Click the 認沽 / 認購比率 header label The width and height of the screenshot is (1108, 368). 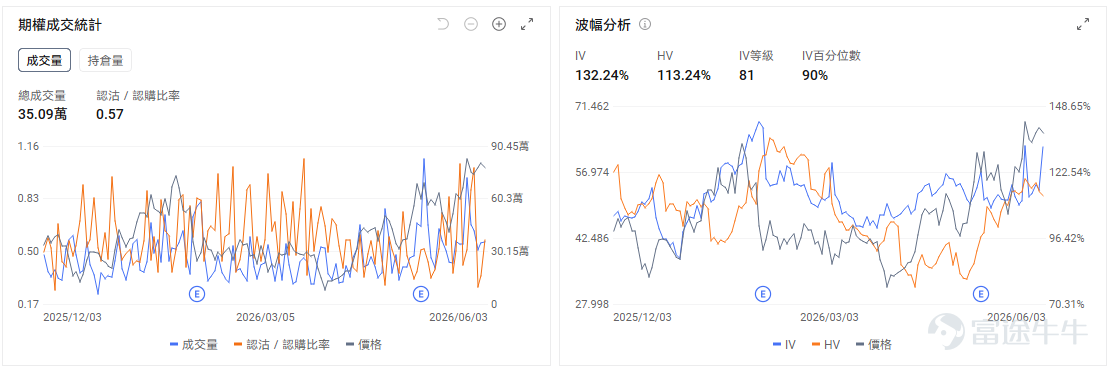tap(138, 95)
